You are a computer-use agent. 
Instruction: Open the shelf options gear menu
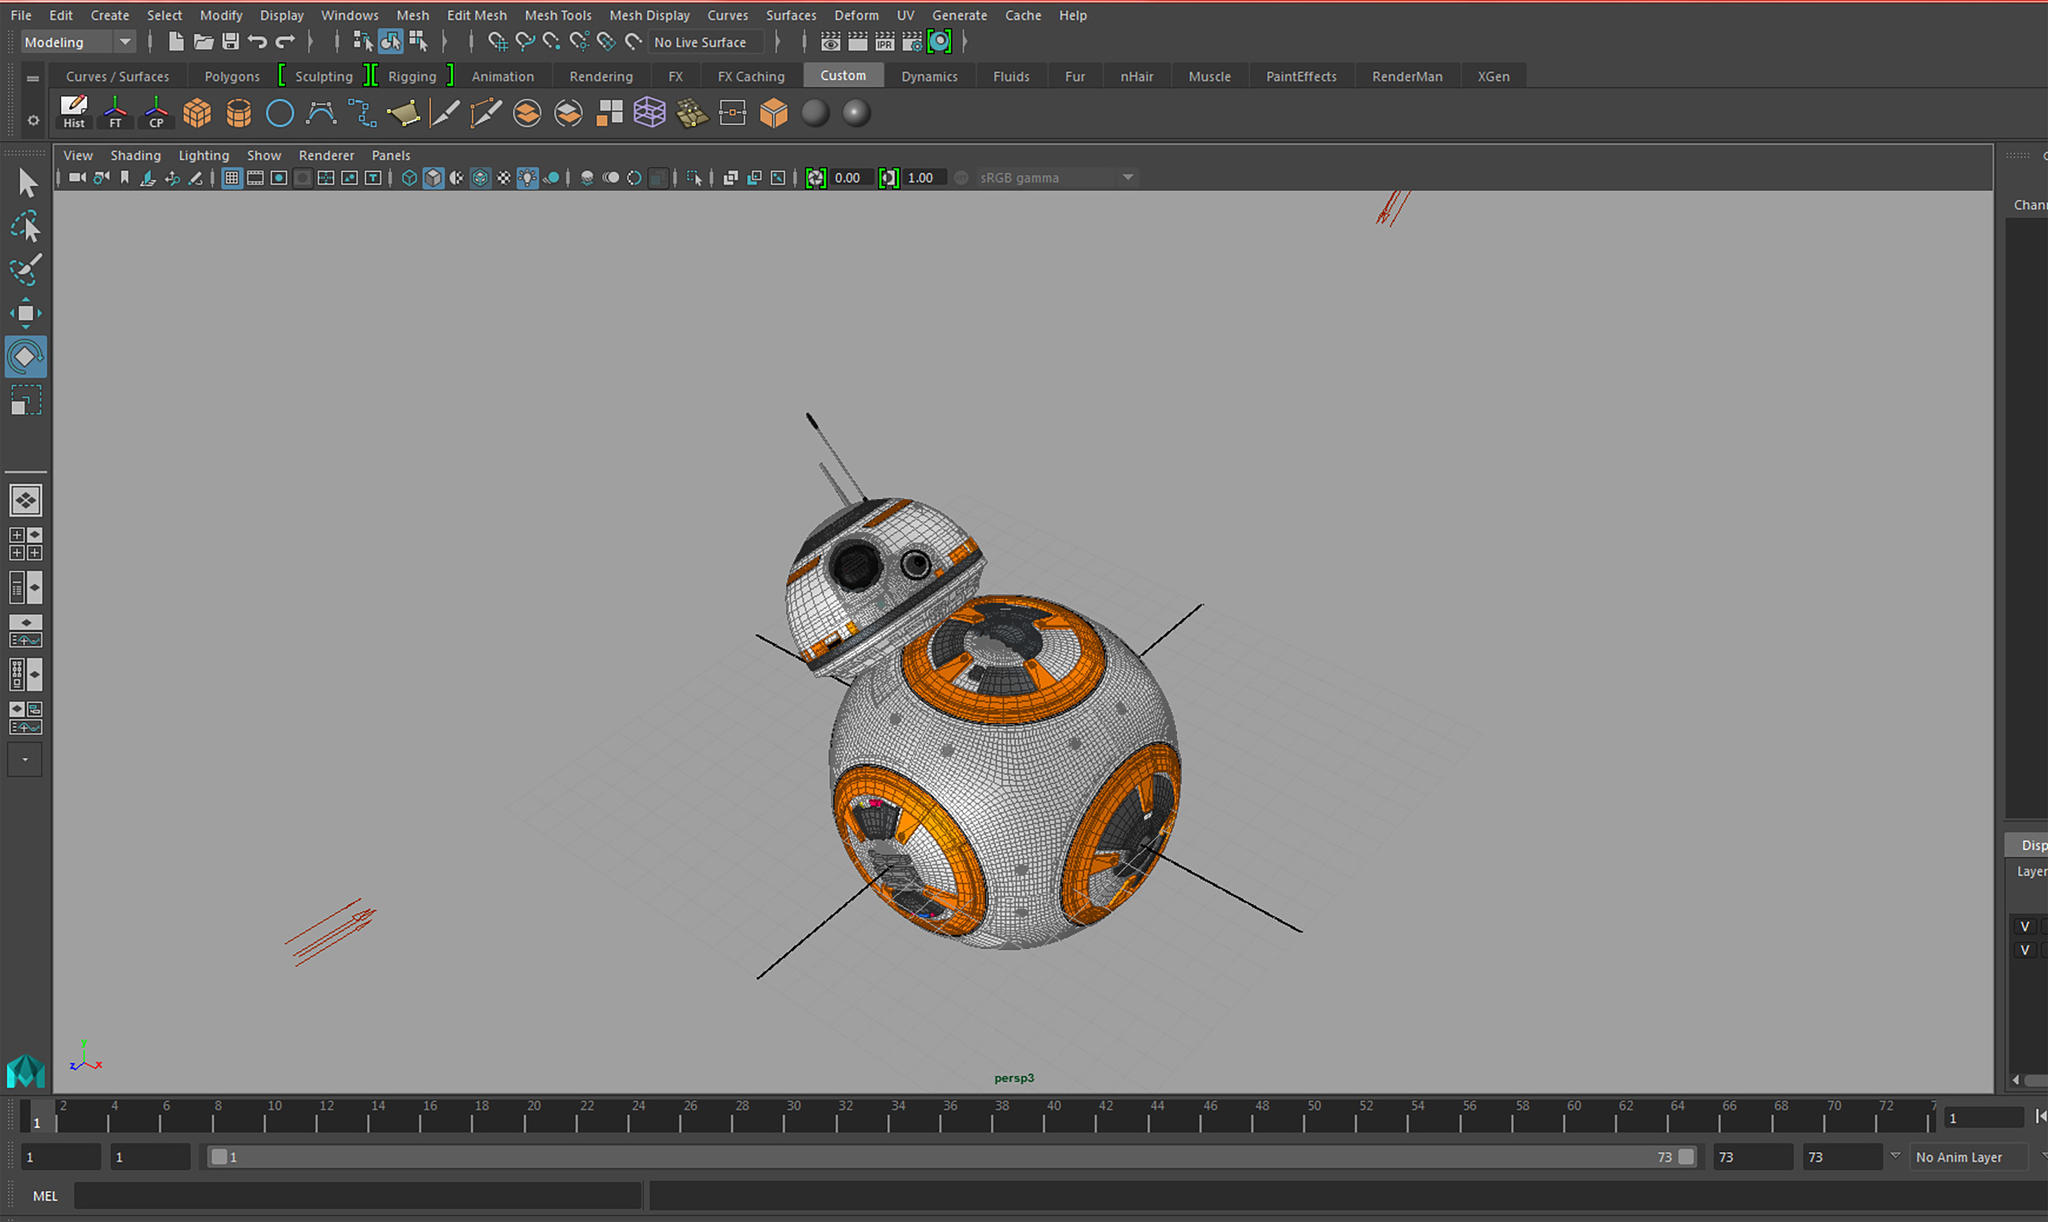(33, 120)
